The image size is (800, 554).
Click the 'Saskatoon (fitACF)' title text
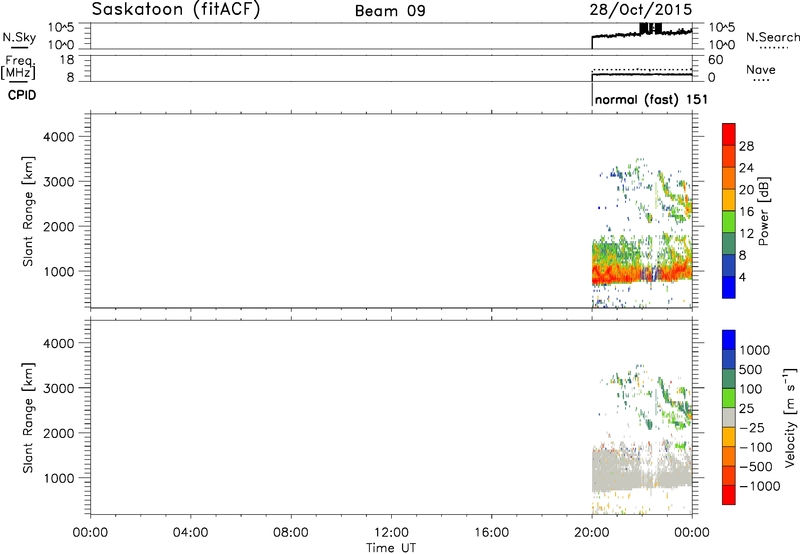176,9
